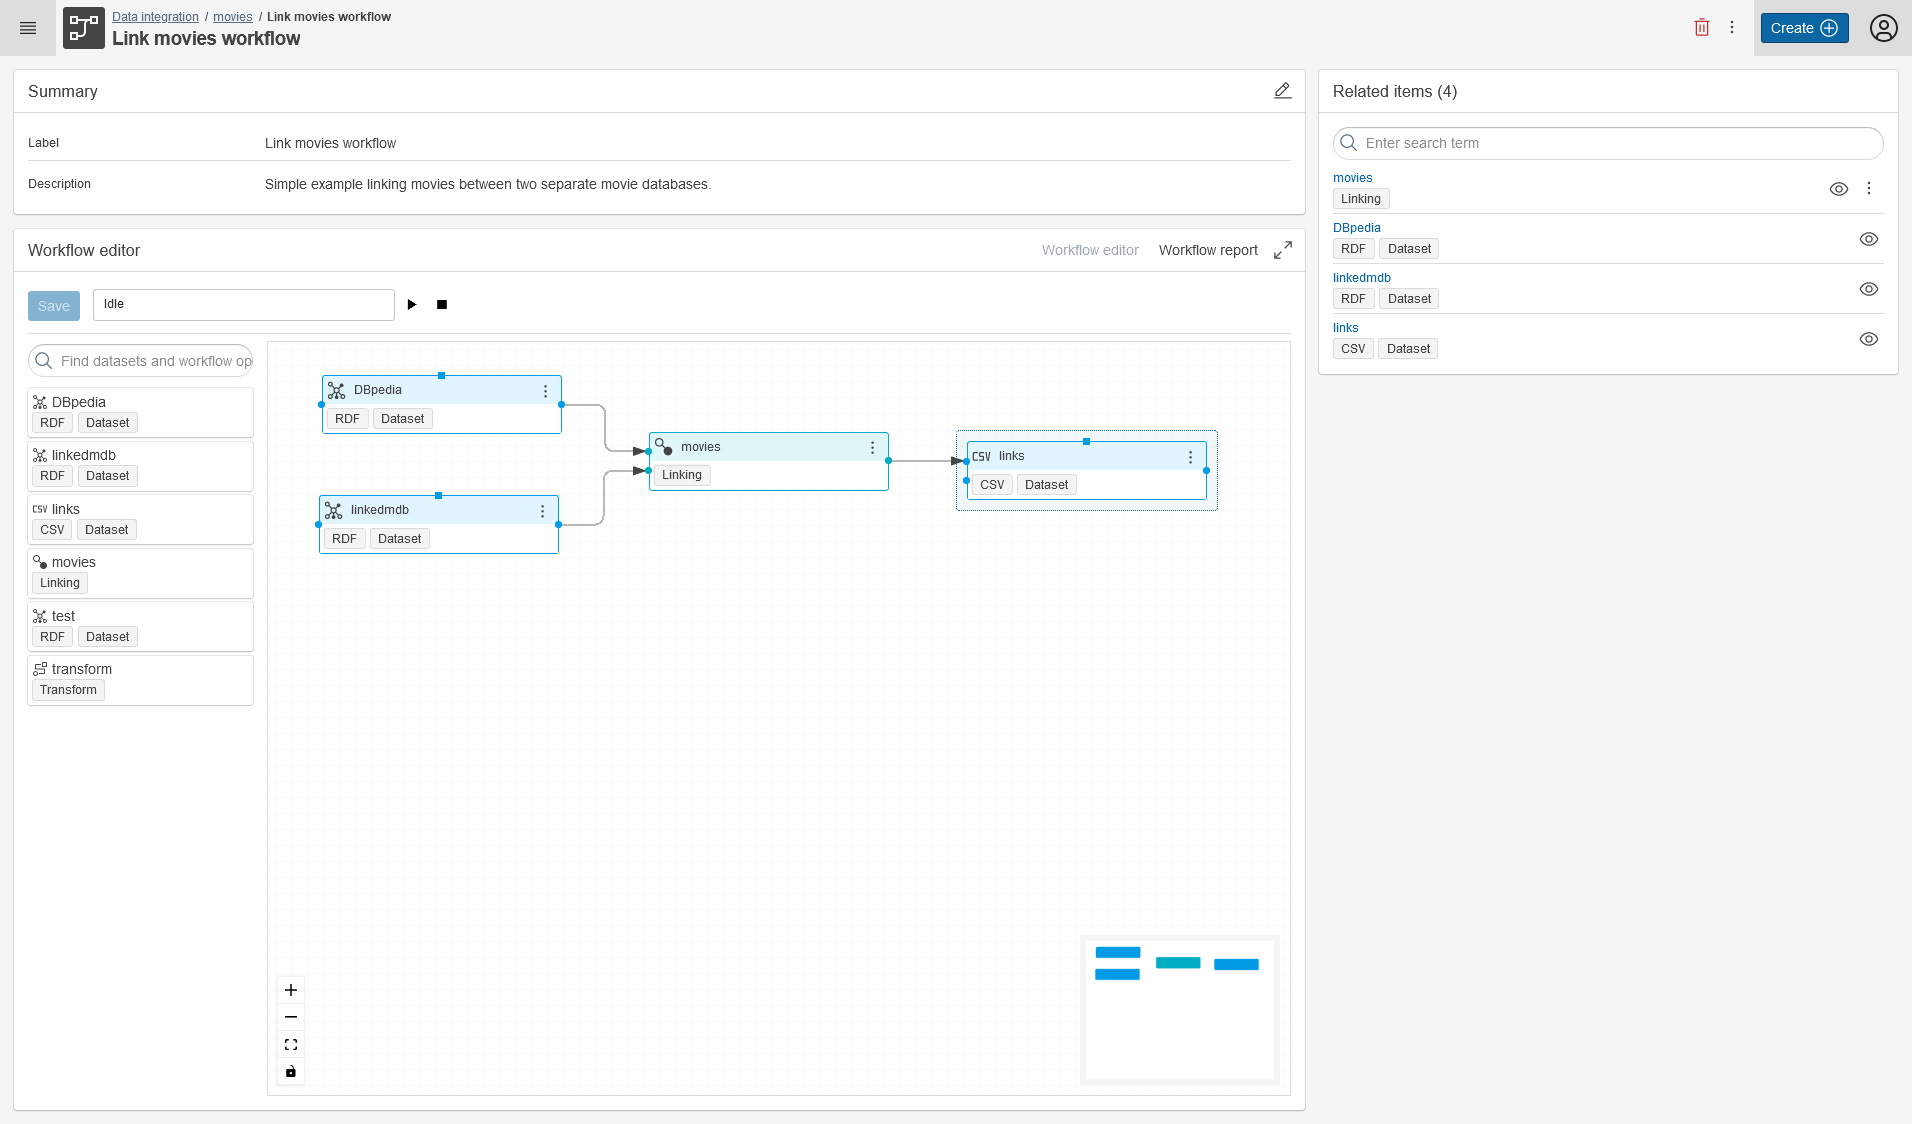Fit the workflow to screen
Viewport: 1912px width, 1124px height.
click(x=291, y=1044)
